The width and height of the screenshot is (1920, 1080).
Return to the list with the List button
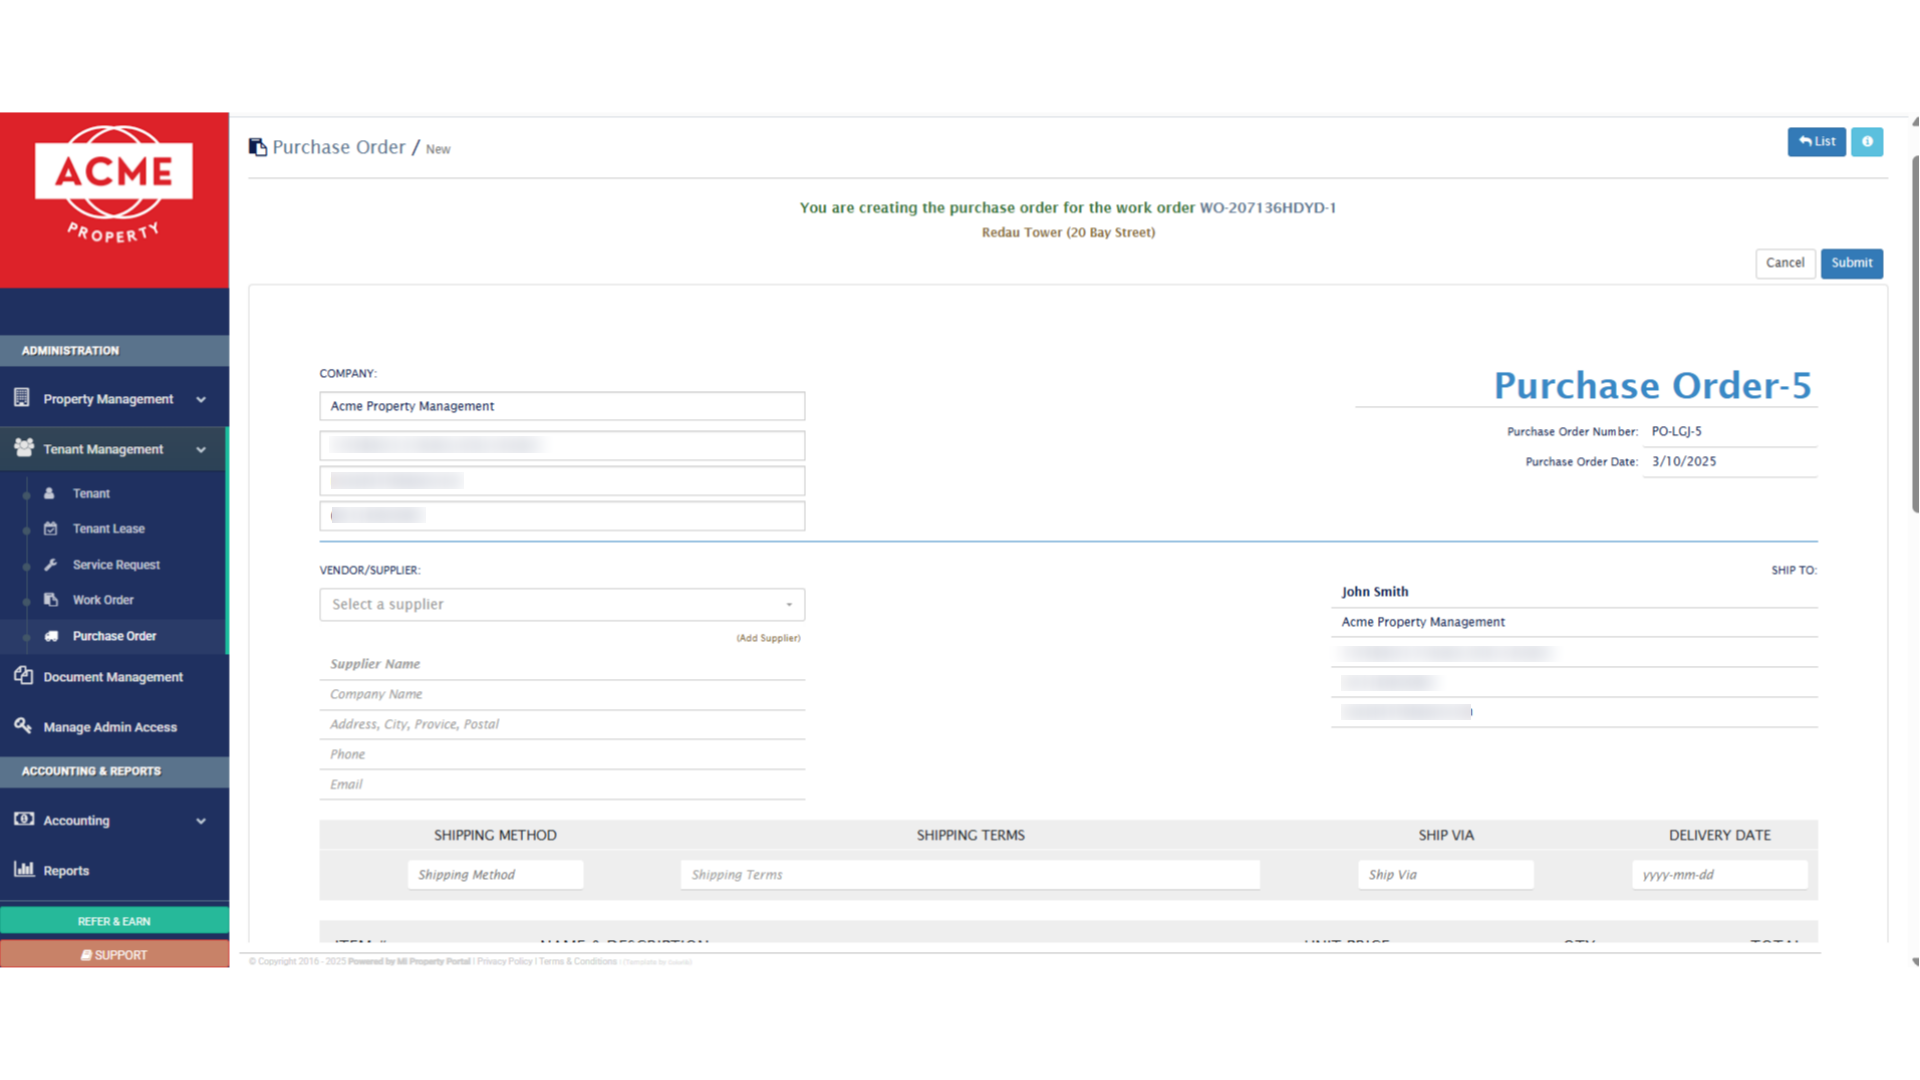pyautogui.click(x=1817, y=141)
